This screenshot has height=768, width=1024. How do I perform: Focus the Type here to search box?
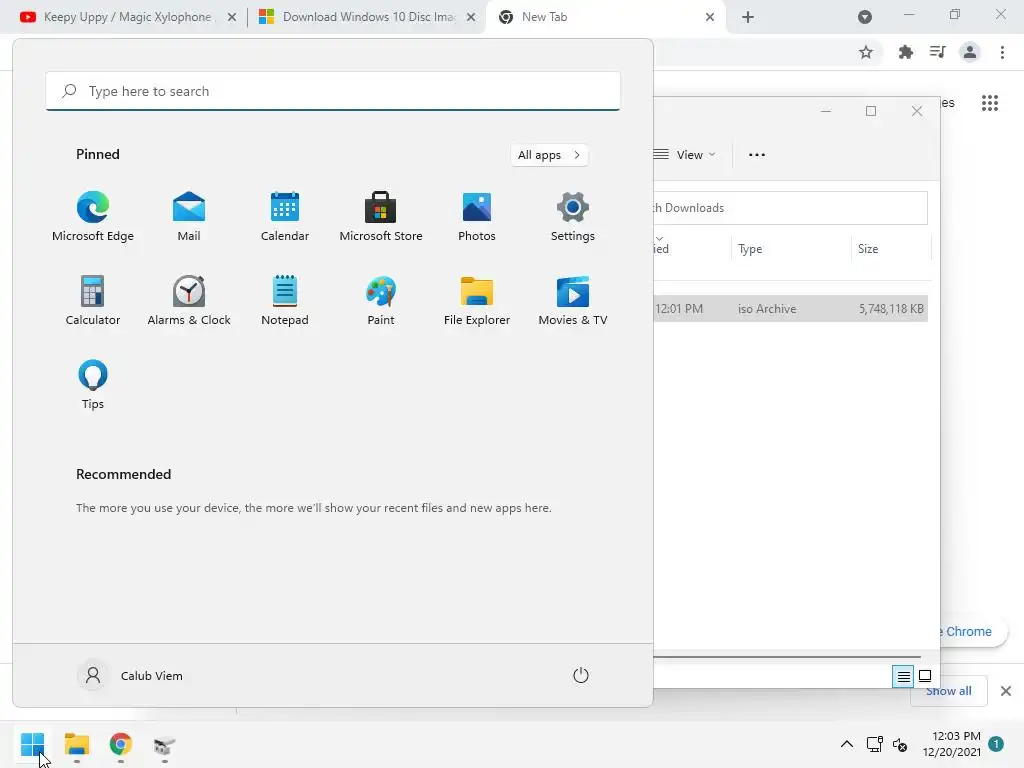[333, 91]
